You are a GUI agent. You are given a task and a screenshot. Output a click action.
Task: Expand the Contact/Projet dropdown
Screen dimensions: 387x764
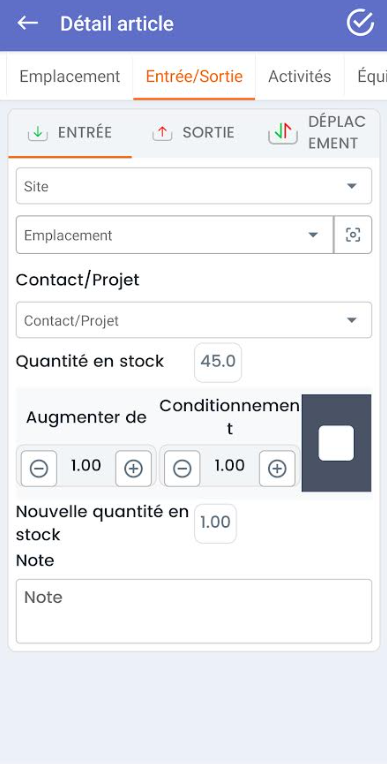[194, 320]
